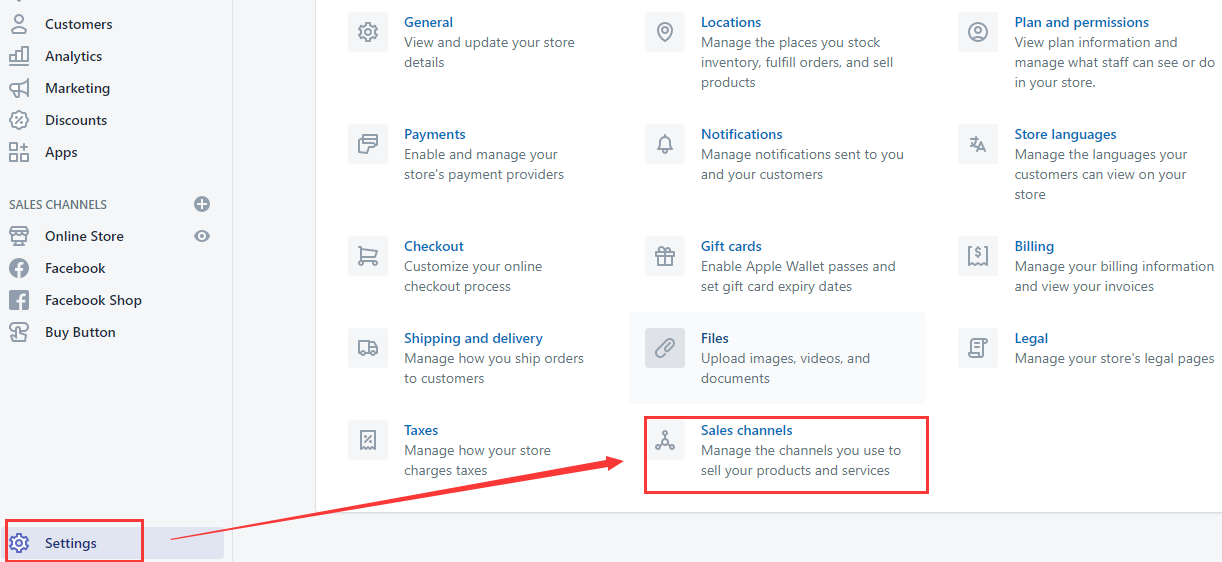The height and width of the screenshot is (562, 1222).
Task: Click the Shipping and delivery truck icon
Action: pos(368,348)
